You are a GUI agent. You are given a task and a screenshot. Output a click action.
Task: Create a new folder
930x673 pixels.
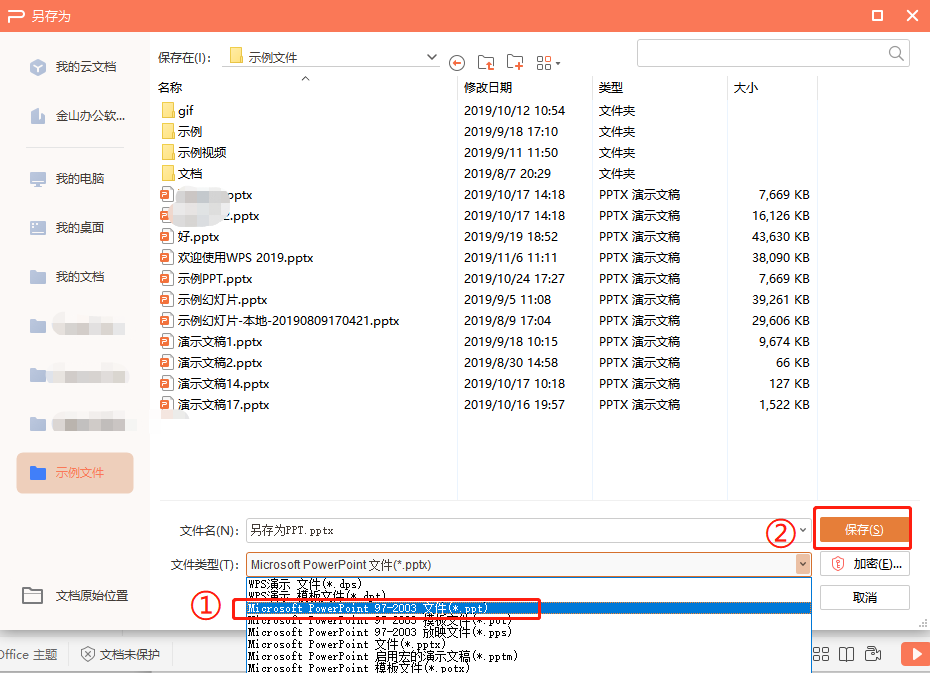[515, 62]
